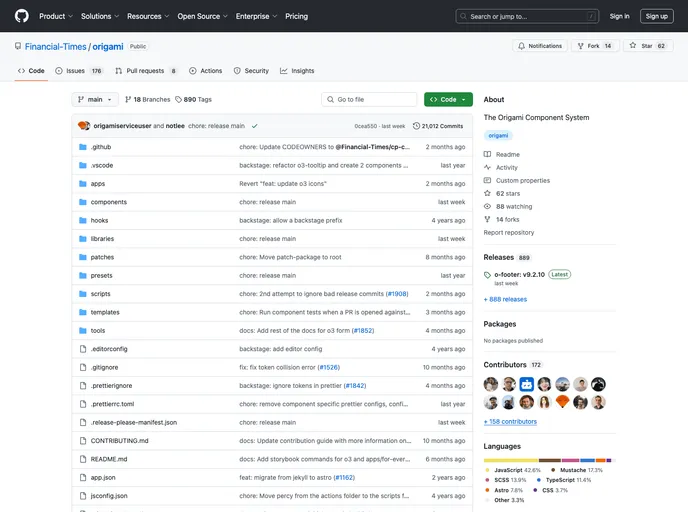This screenshot has width=688, height=512.
Task: Open the Resources dropdown menu
Action: click(148, 16)
